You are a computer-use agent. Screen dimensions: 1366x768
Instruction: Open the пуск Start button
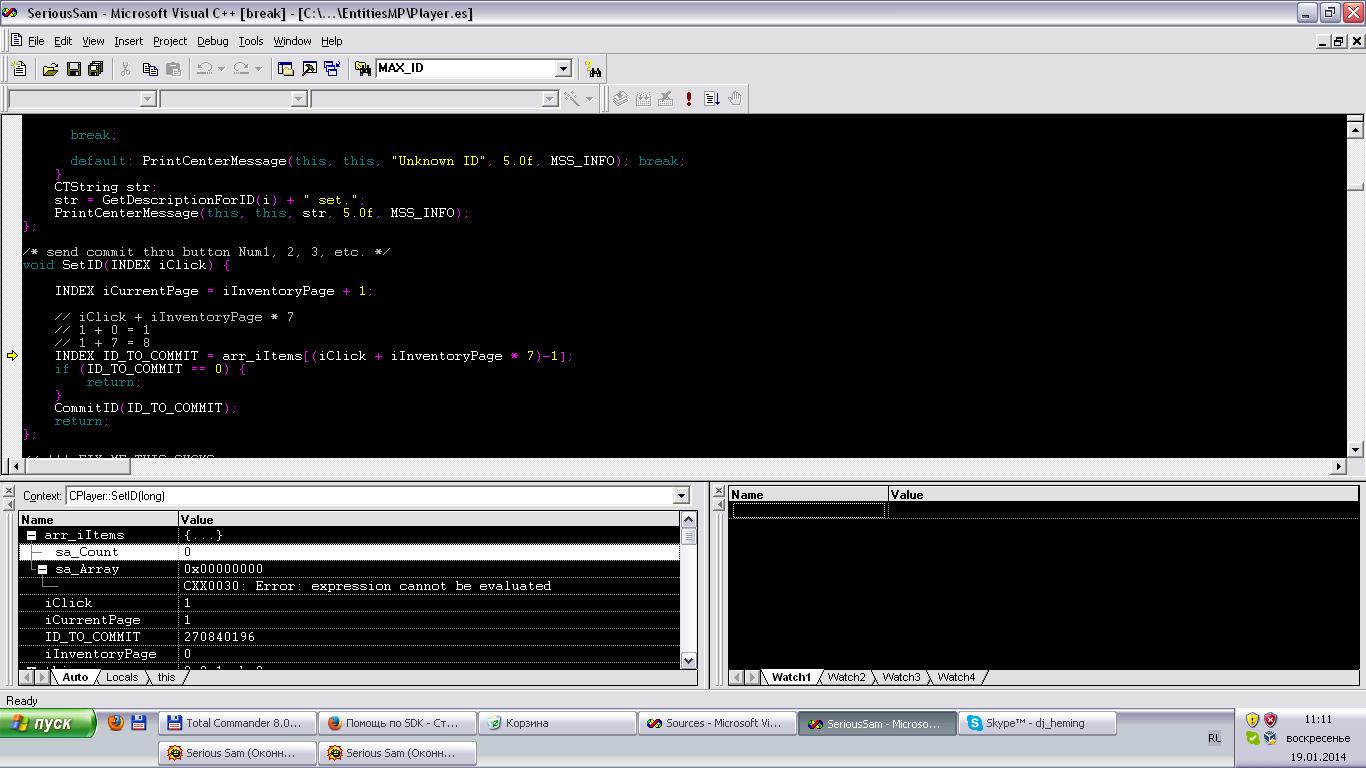click(48, 723)
